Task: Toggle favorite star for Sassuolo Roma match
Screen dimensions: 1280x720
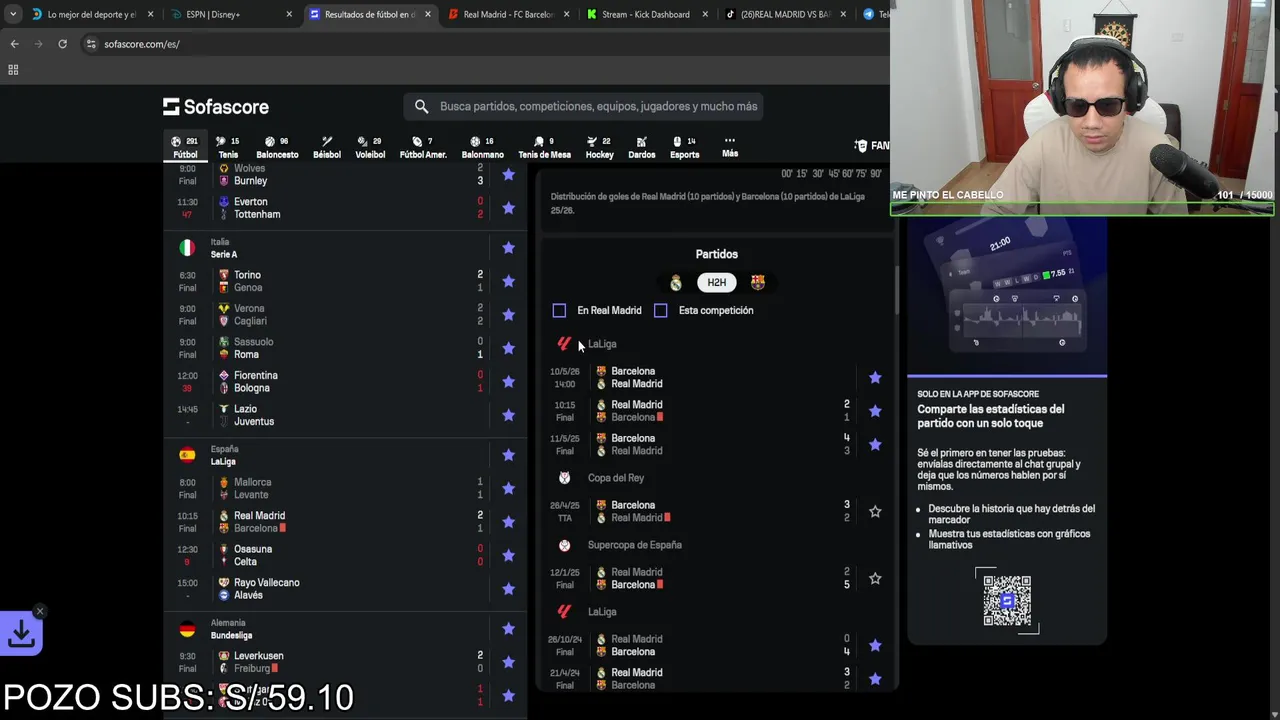Action: [x=508, y=348]
